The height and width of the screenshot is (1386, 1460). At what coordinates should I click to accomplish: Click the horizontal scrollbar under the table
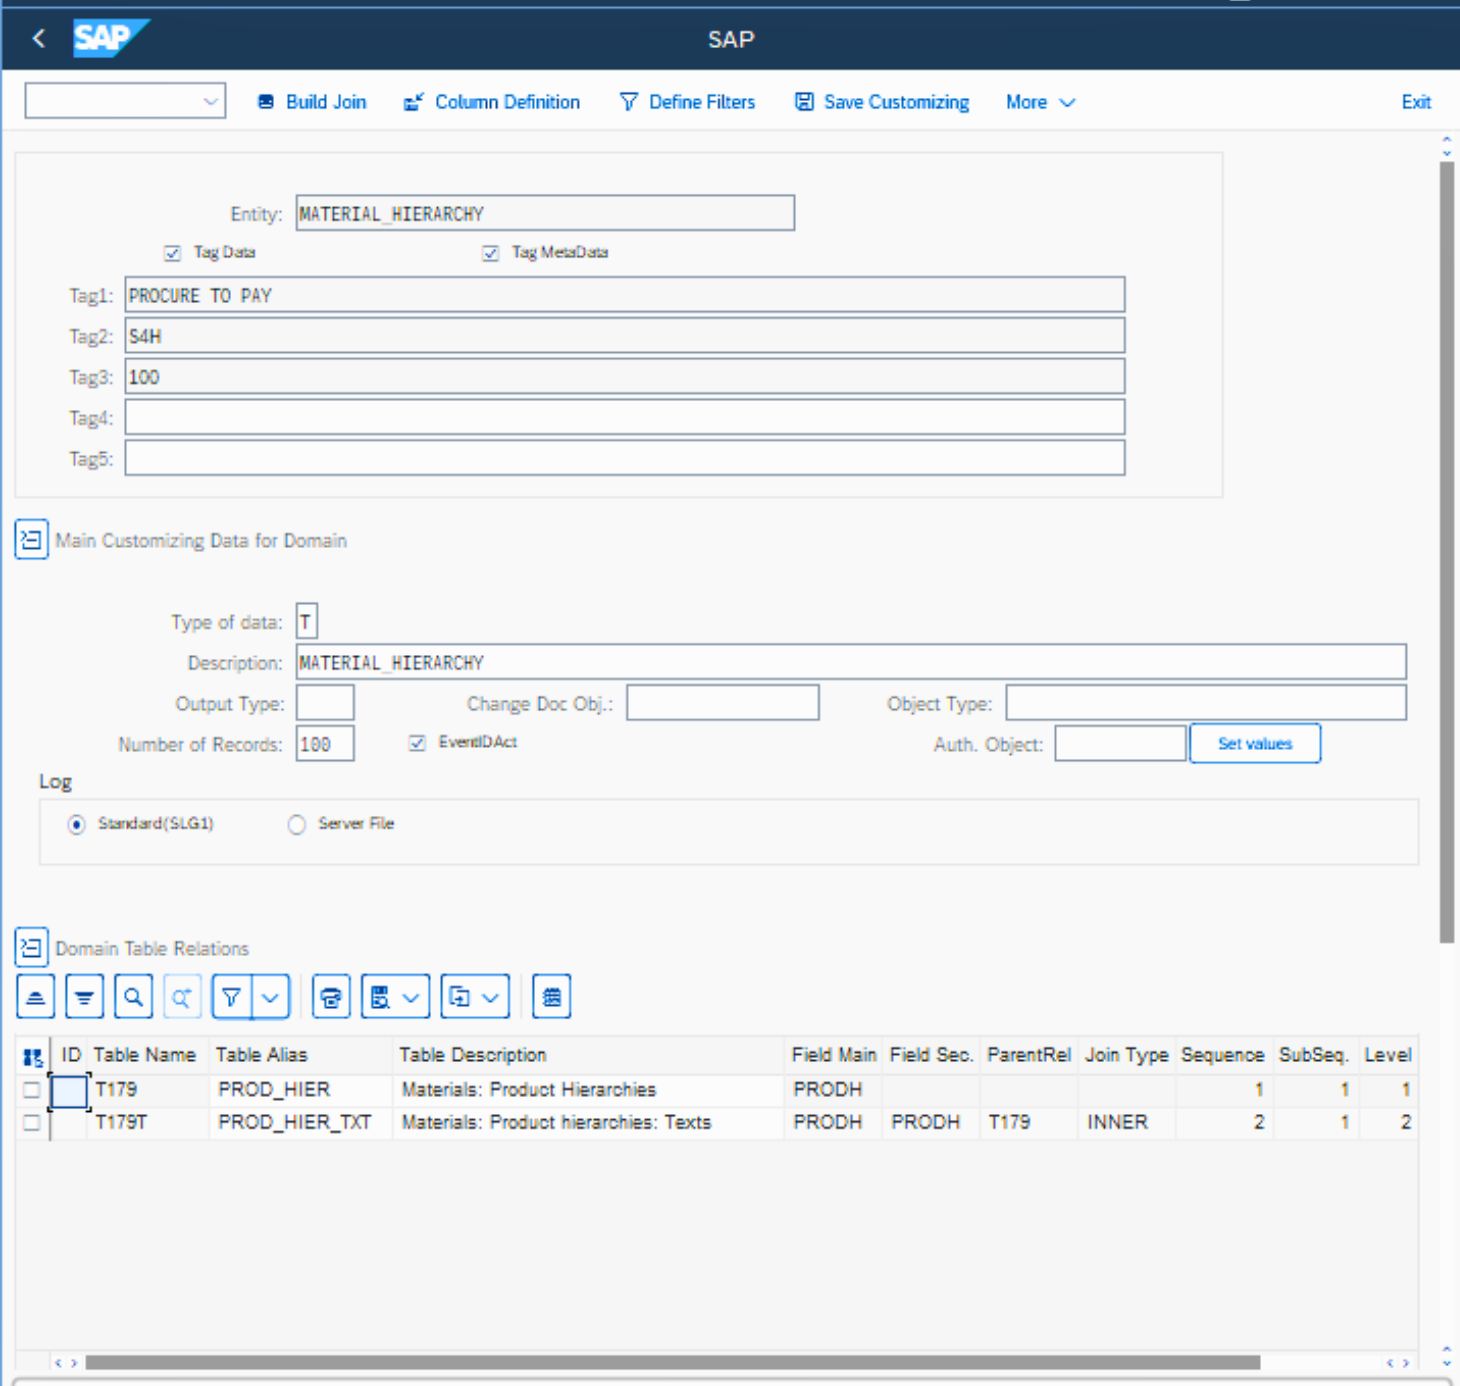click(672, 1362)
